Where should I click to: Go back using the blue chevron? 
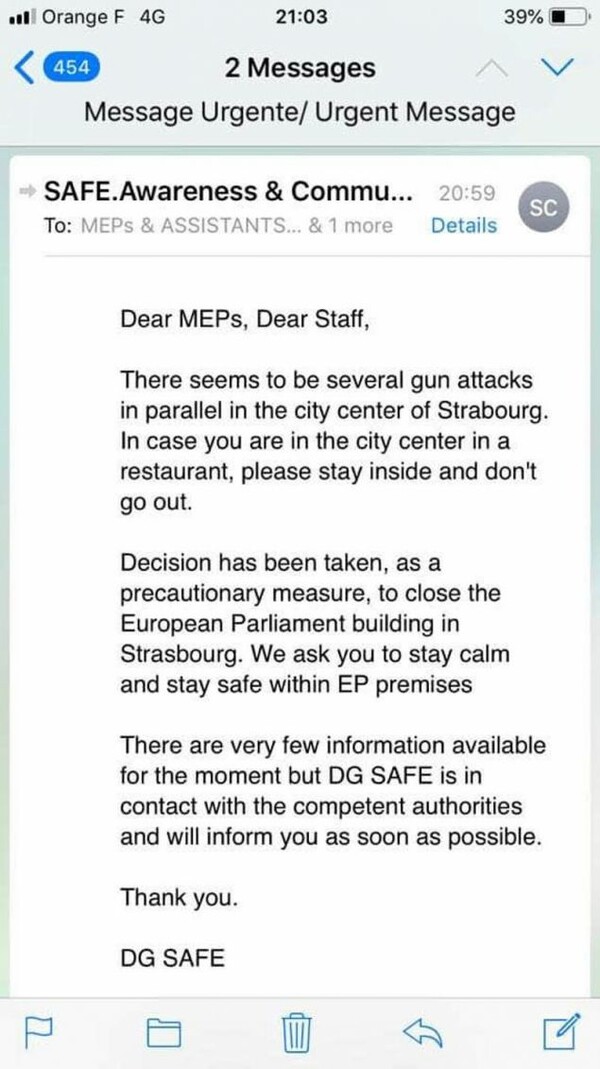25,68
